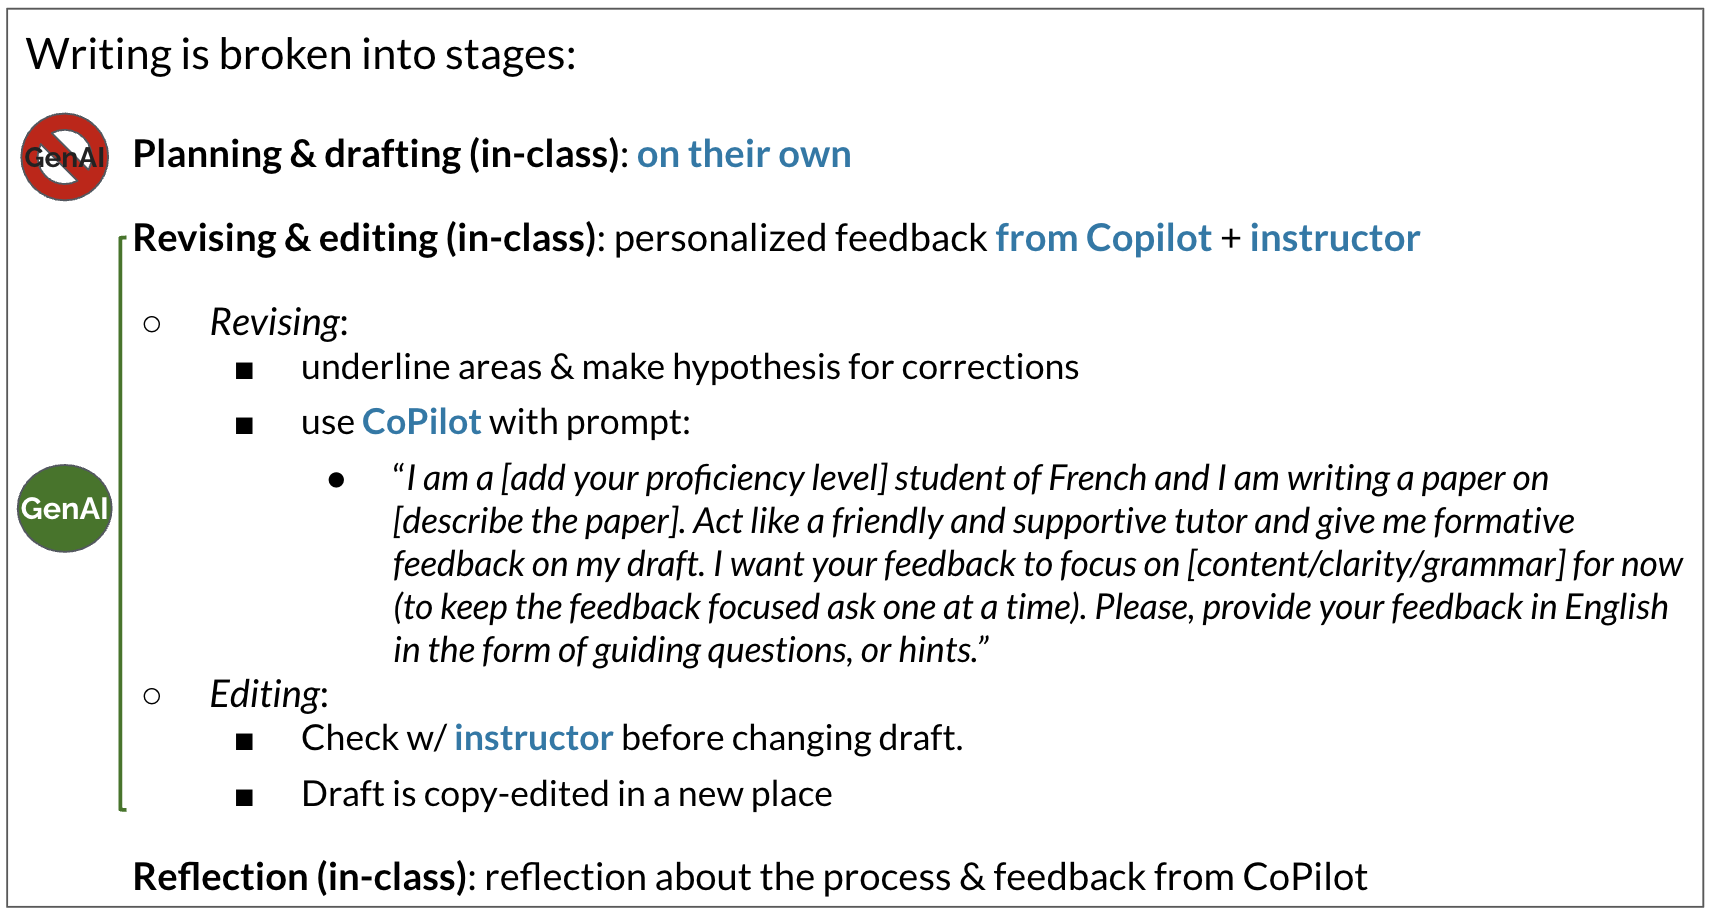This screenshot has width=1714, height=924.
Task: Select the "Planning & drafting (in-class)" heading
Action: (378, 154)
